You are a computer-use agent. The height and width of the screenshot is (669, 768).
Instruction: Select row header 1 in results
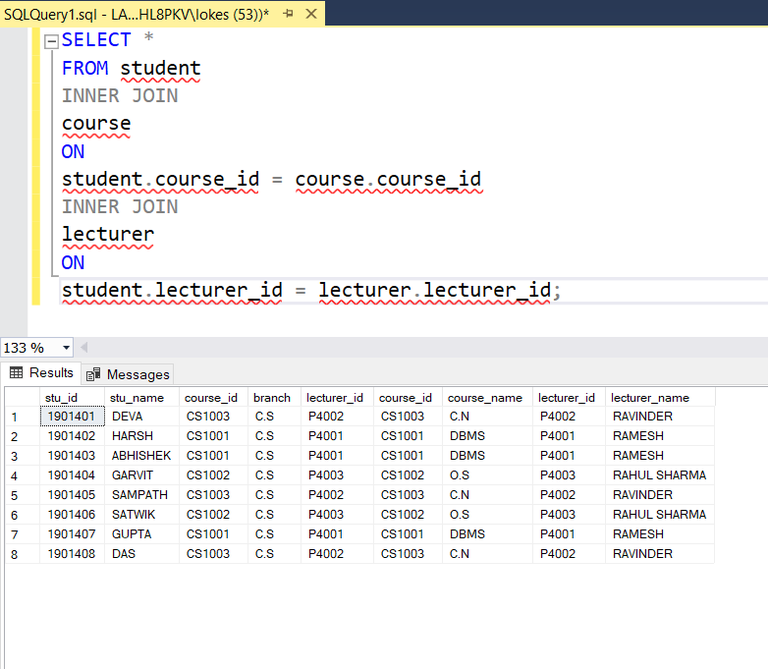[23, 417]
